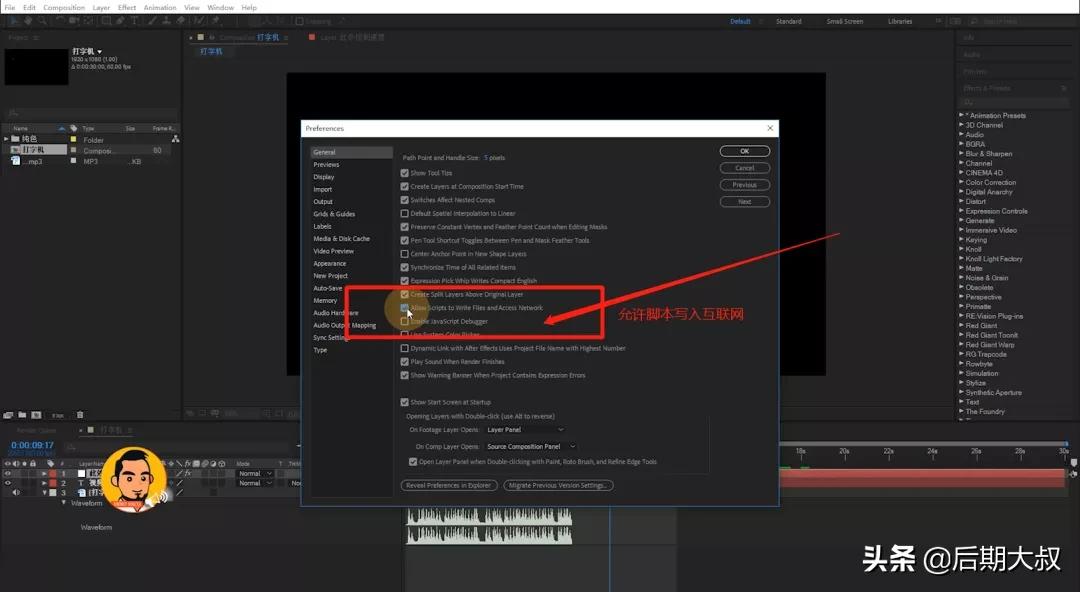1080x592 pixels.
Task: Click OK in Preferences dialog
Action: (745, 151)
